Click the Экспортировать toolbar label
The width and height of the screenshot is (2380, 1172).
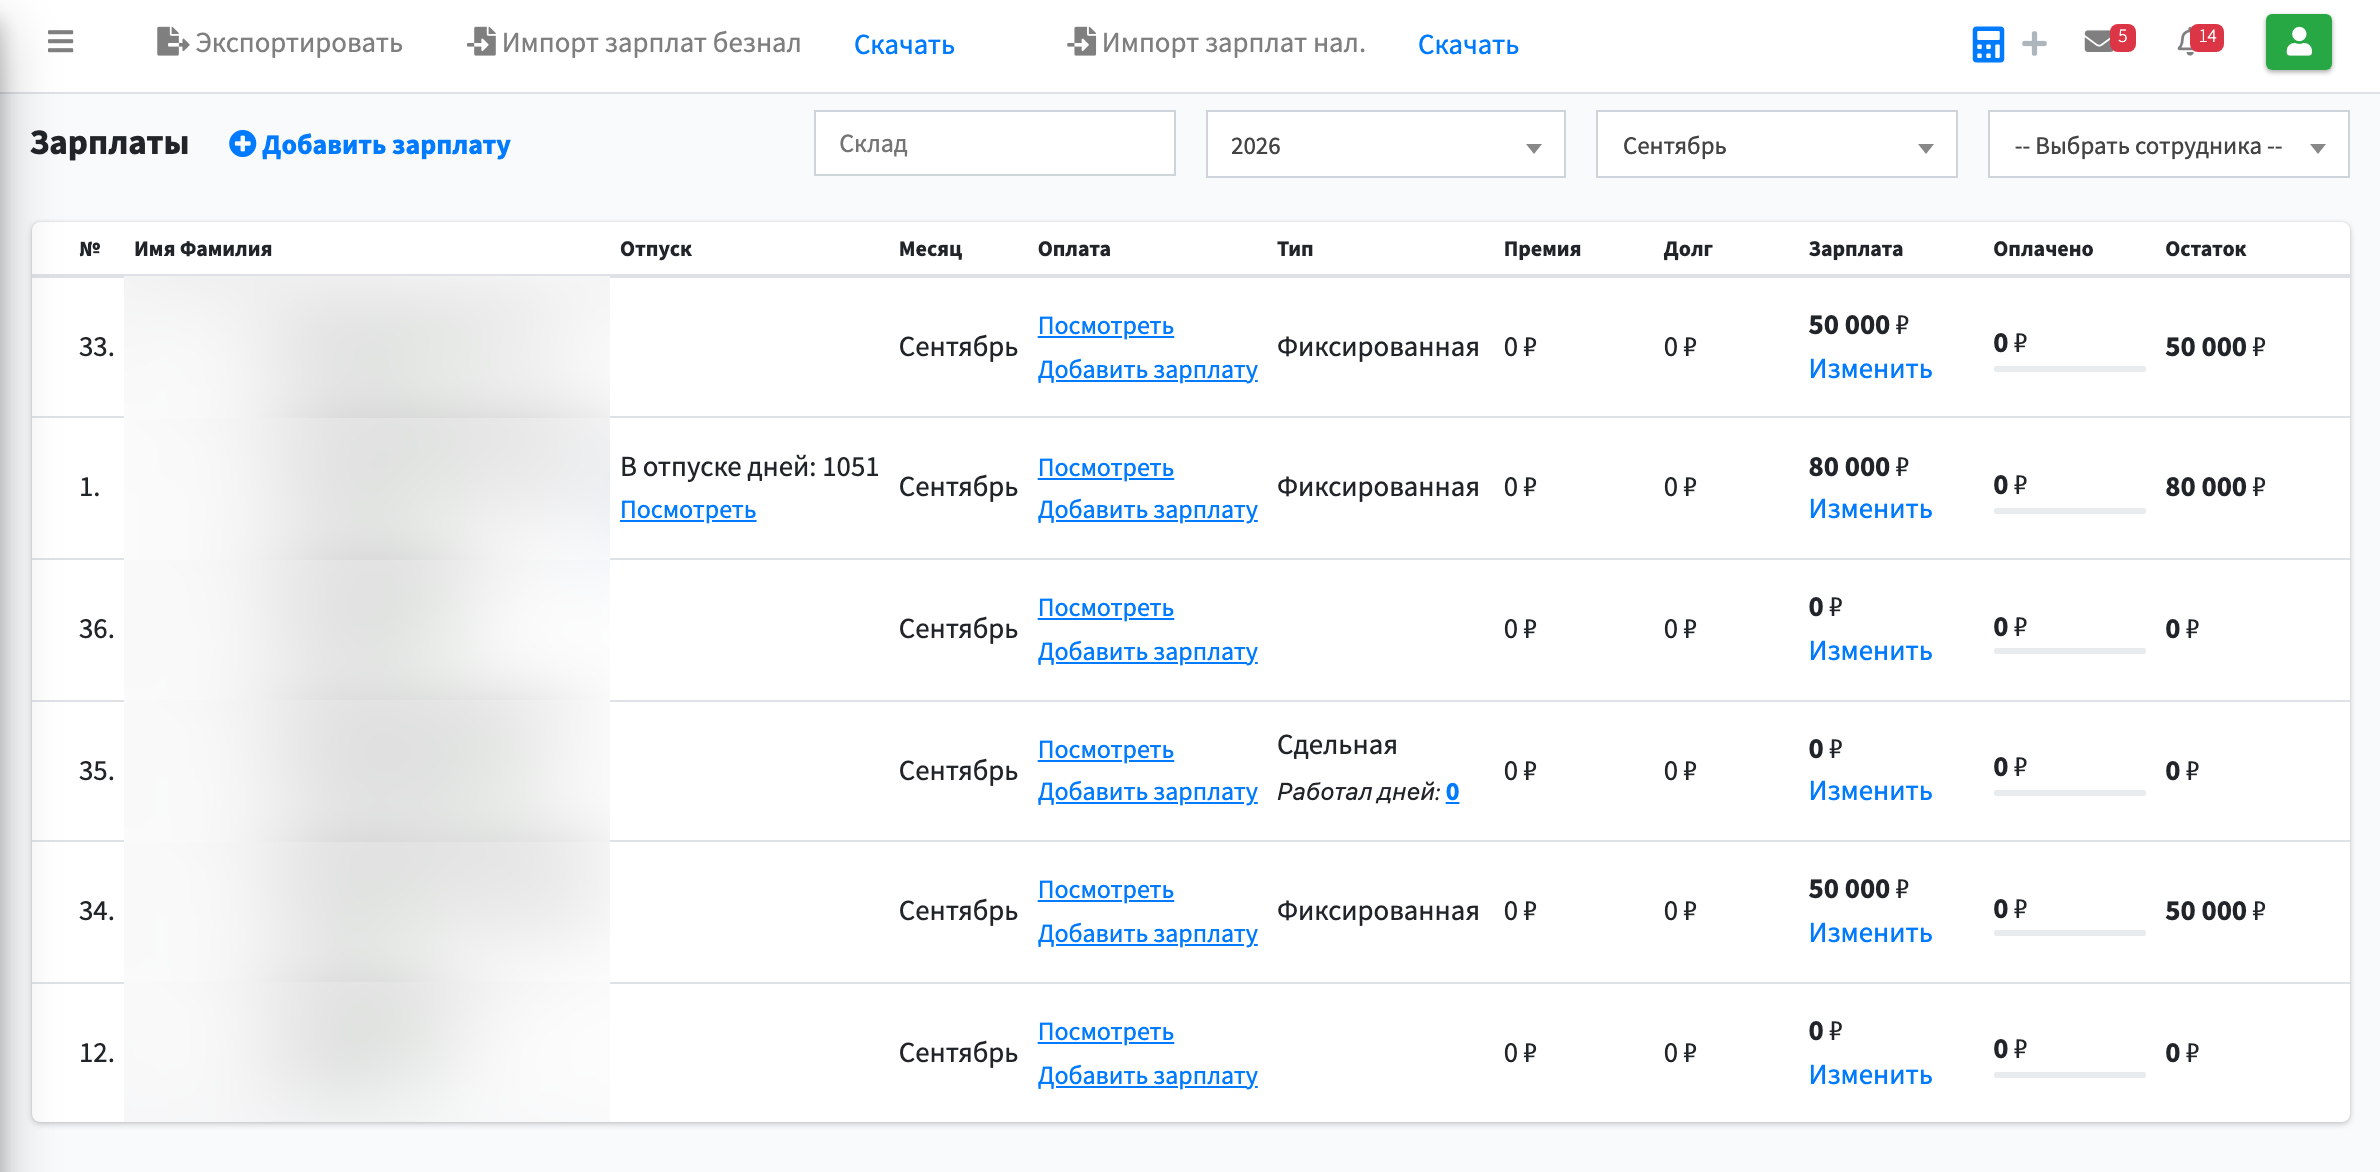point(299,43)
